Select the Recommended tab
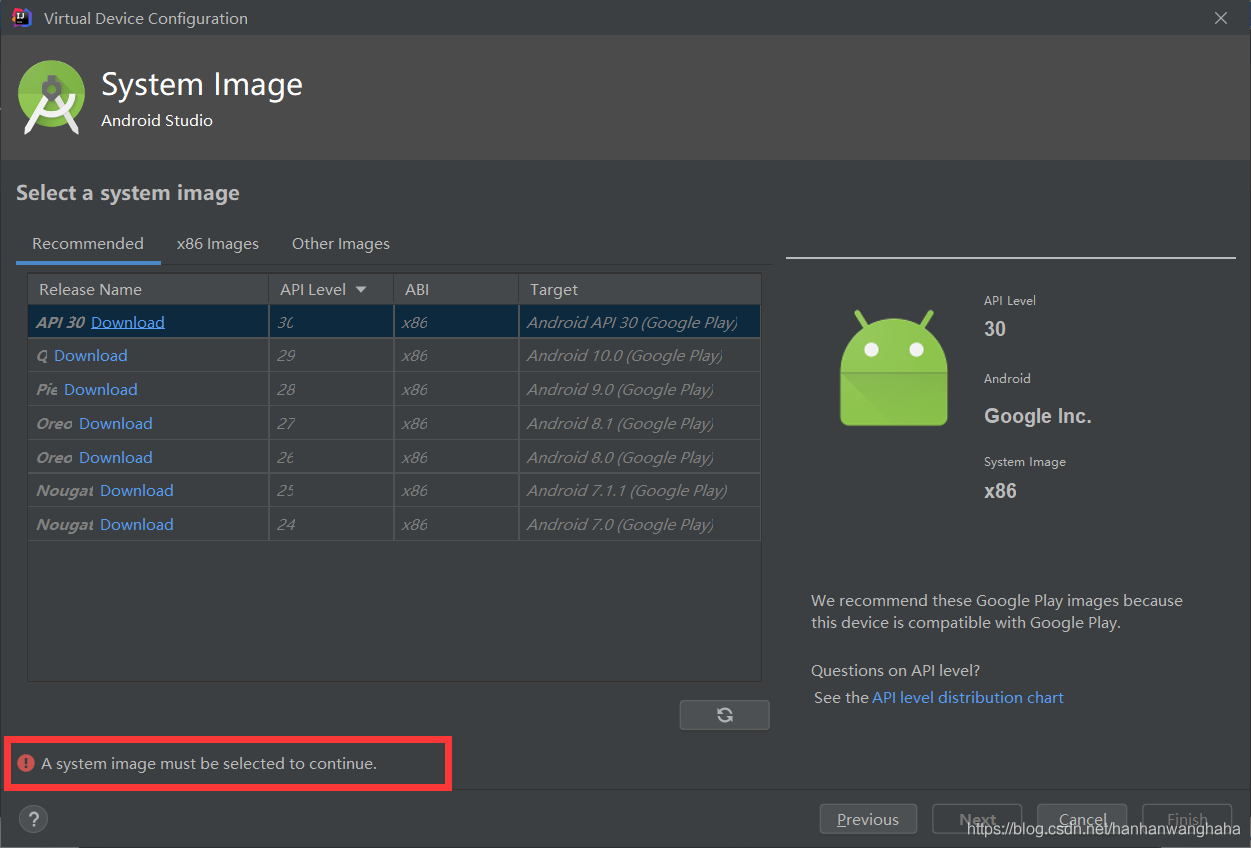This screenshot has height=848, width=1251. click(x=88, y=243)
